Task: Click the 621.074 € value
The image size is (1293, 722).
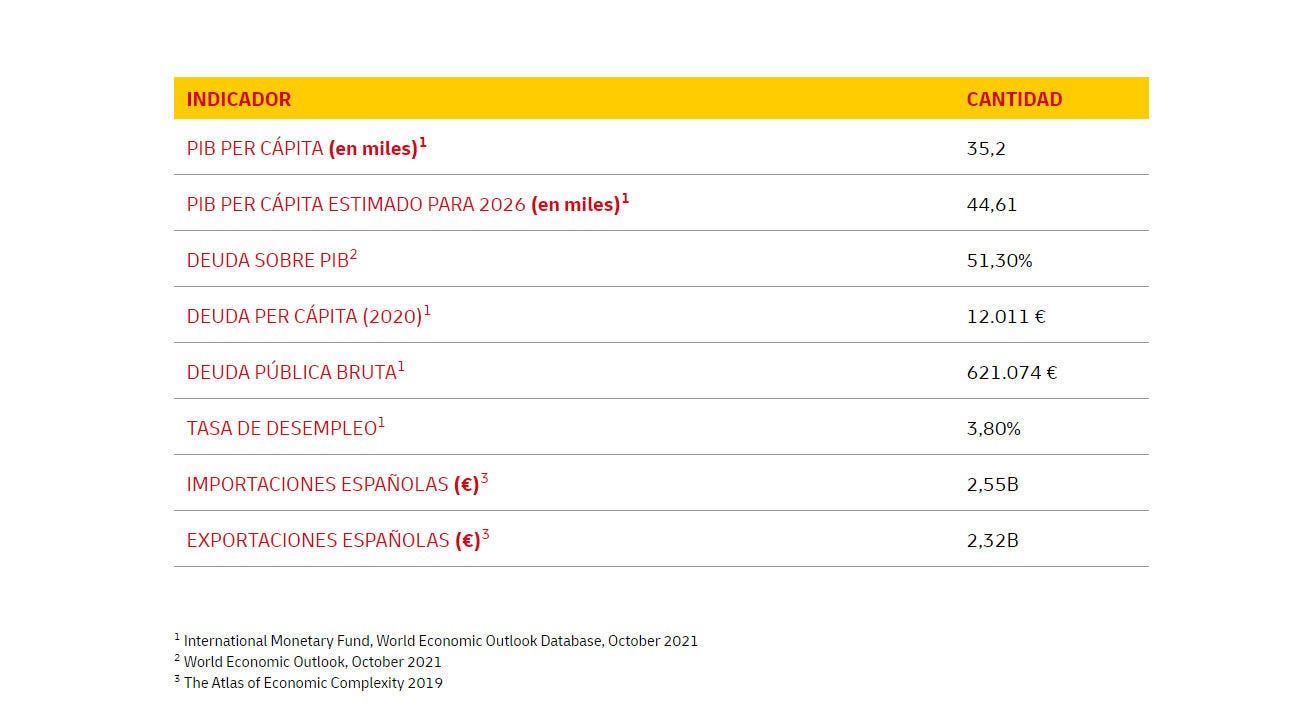Action: (1012, 373)
